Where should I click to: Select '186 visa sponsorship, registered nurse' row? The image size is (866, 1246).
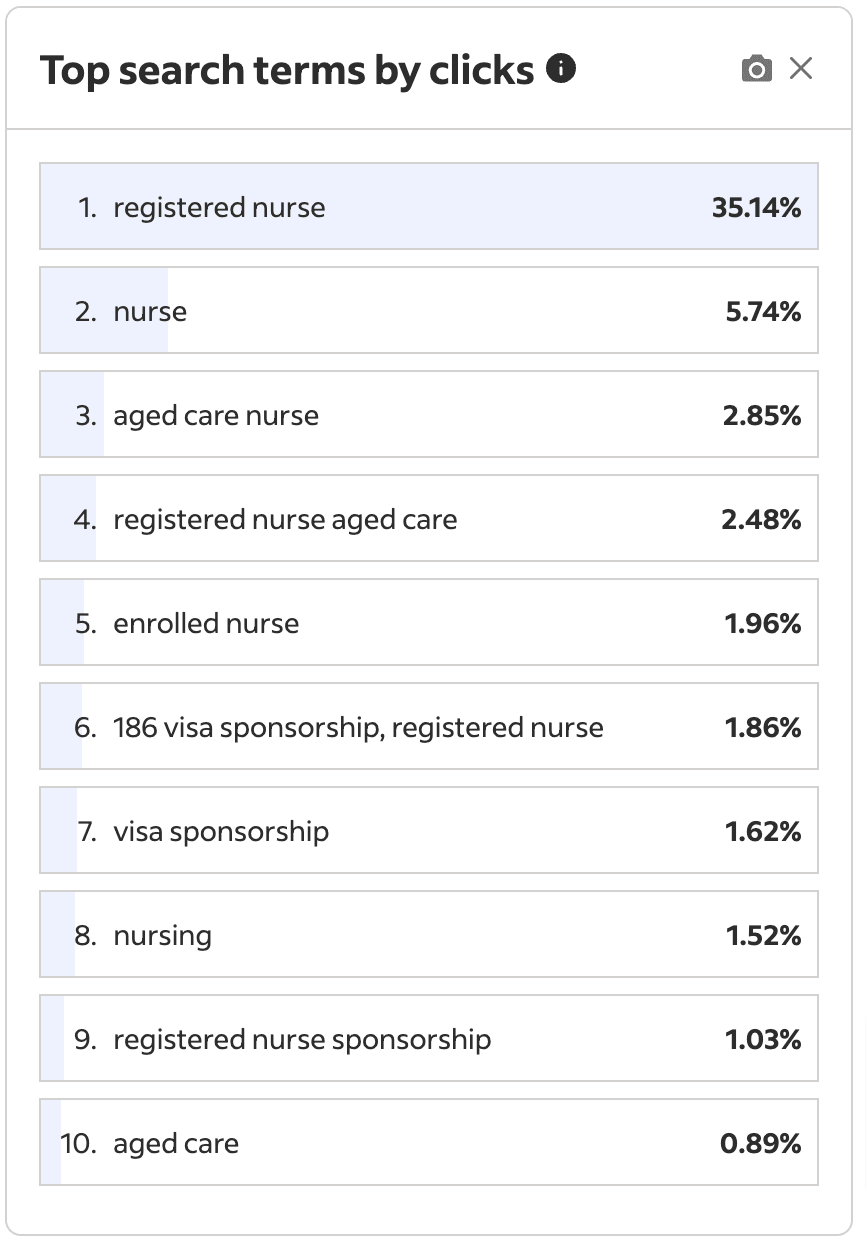click(x=429, y=727)
